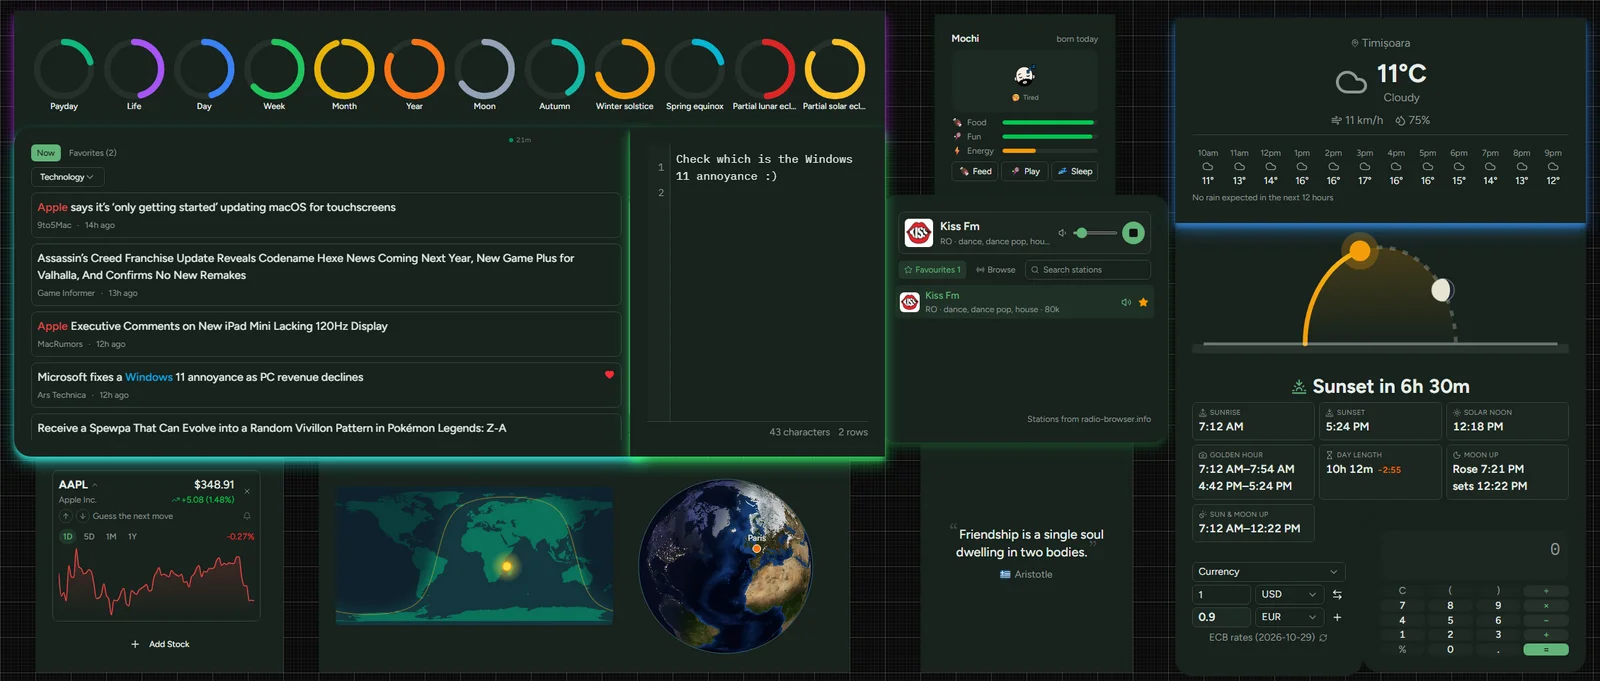The height and width of the screenshot is (681, 1600).
Task: Open the Assassin's Creed Franchise Update article
Action: click(326, 274)
